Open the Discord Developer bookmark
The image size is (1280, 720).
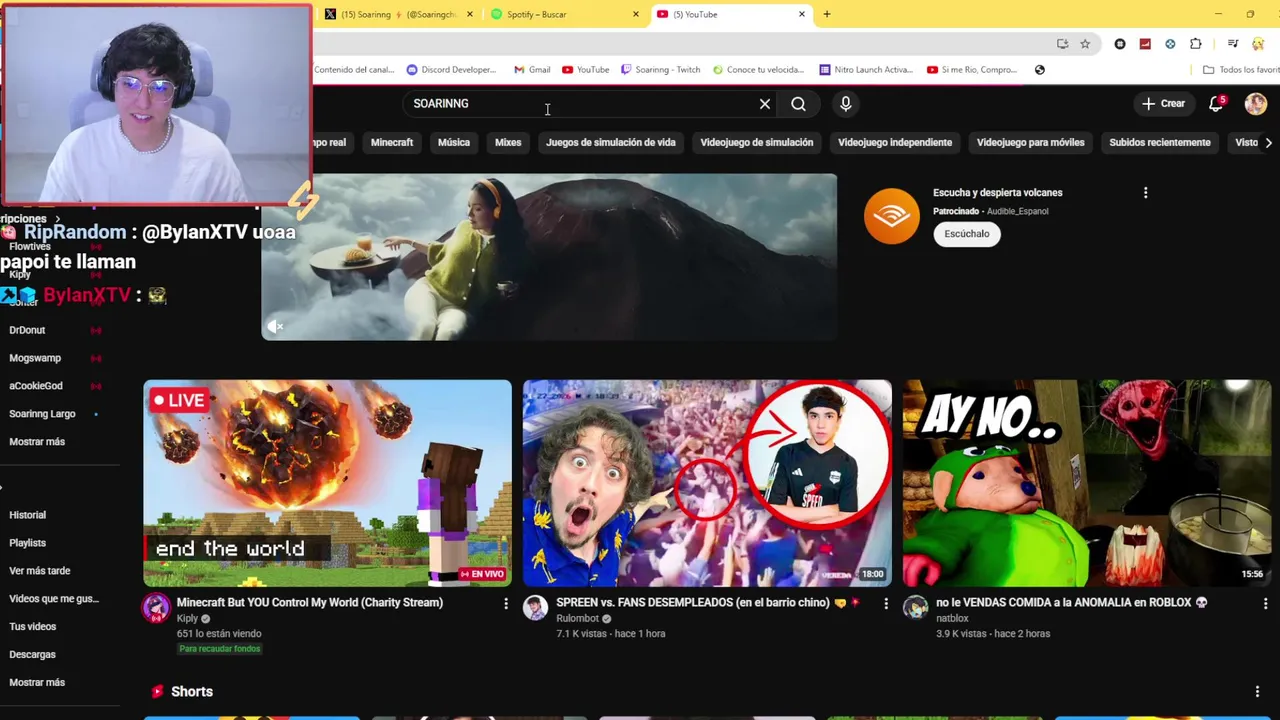451,70
